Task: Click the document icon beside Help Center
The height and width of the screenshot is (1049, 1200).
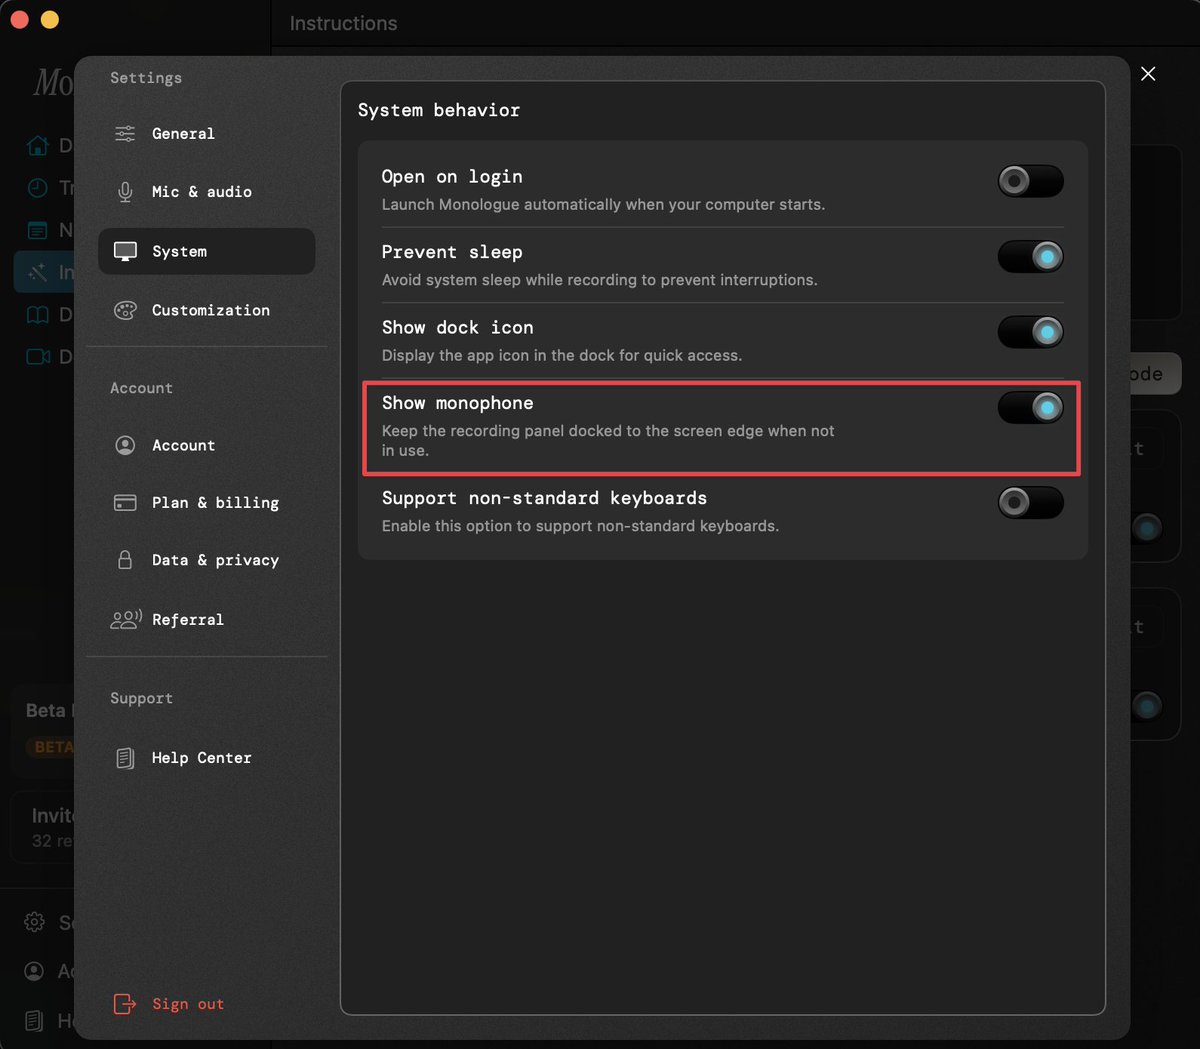Action: (125, 758)
